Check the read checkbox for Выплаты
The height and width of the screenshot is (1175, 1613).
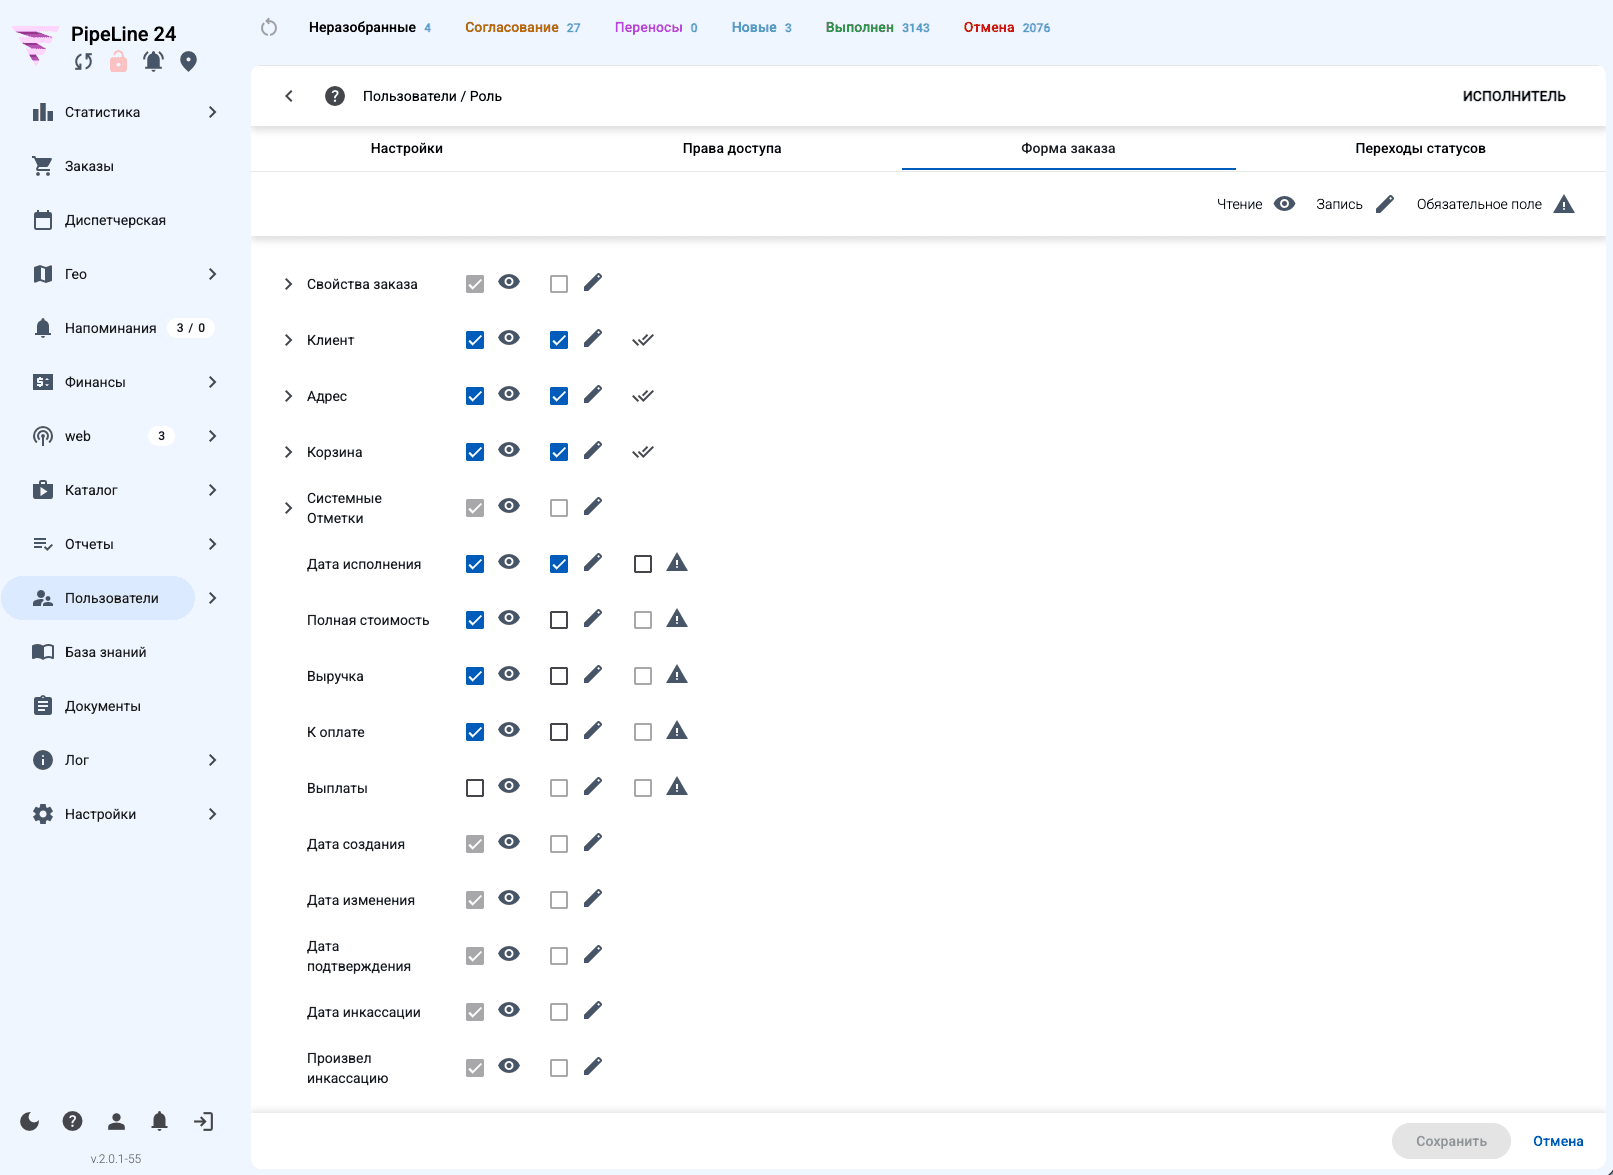point(475,788)
